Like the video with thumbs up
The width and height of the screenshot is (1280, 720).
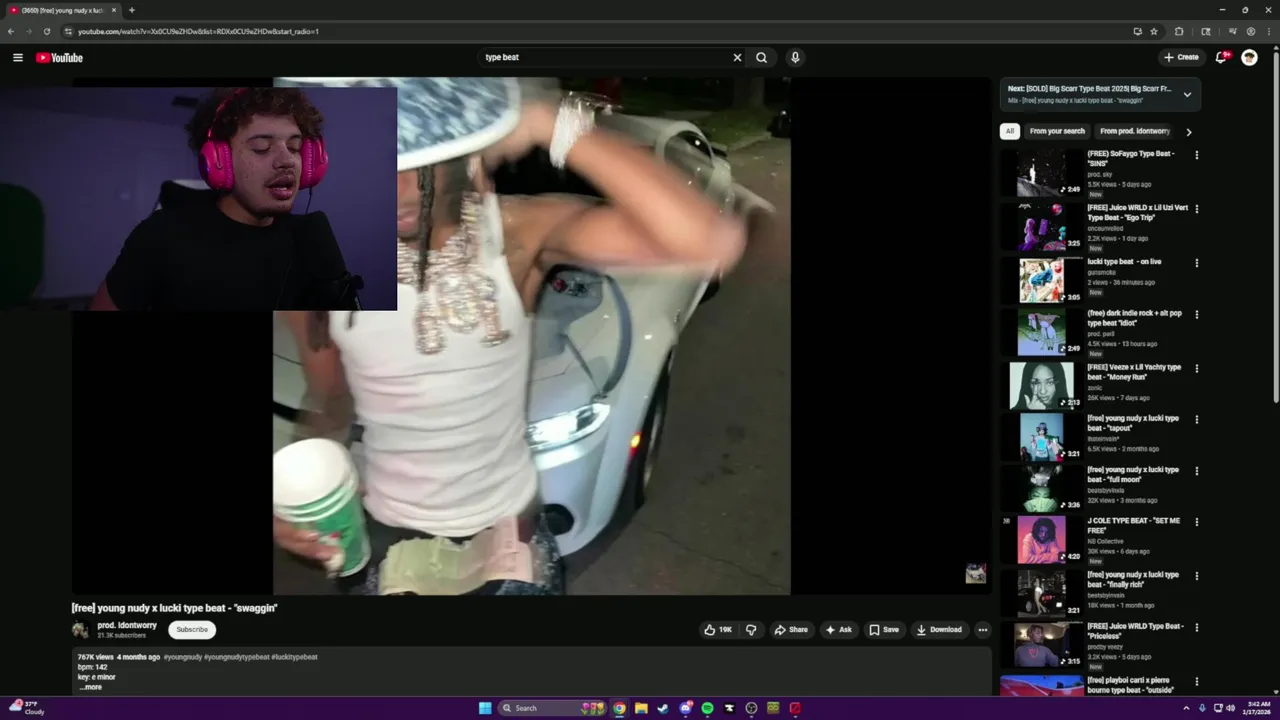pyautogui.click(x=717, y=630)
